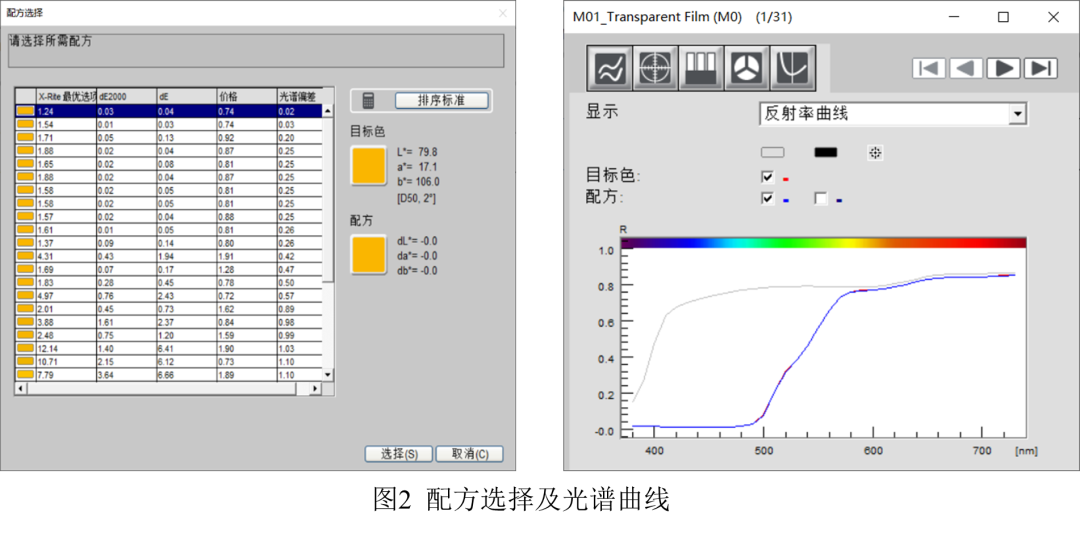The width and height of the screenshot is (1080, 533).
Task: Click the 光谱偏差 value 0.57
Action: pyautogui.click(x=300, y=295)
